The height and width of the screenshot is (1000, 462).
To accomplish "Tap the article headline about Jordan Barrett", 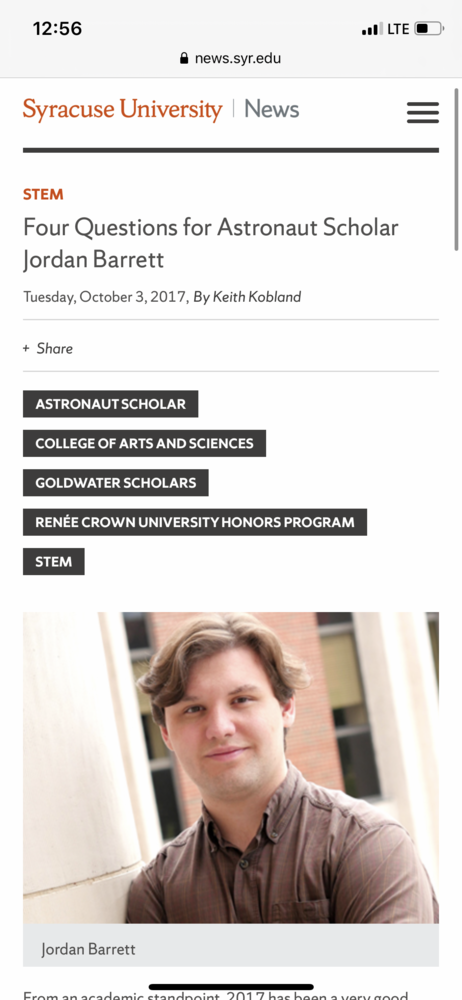I will [x=211, y=243].
